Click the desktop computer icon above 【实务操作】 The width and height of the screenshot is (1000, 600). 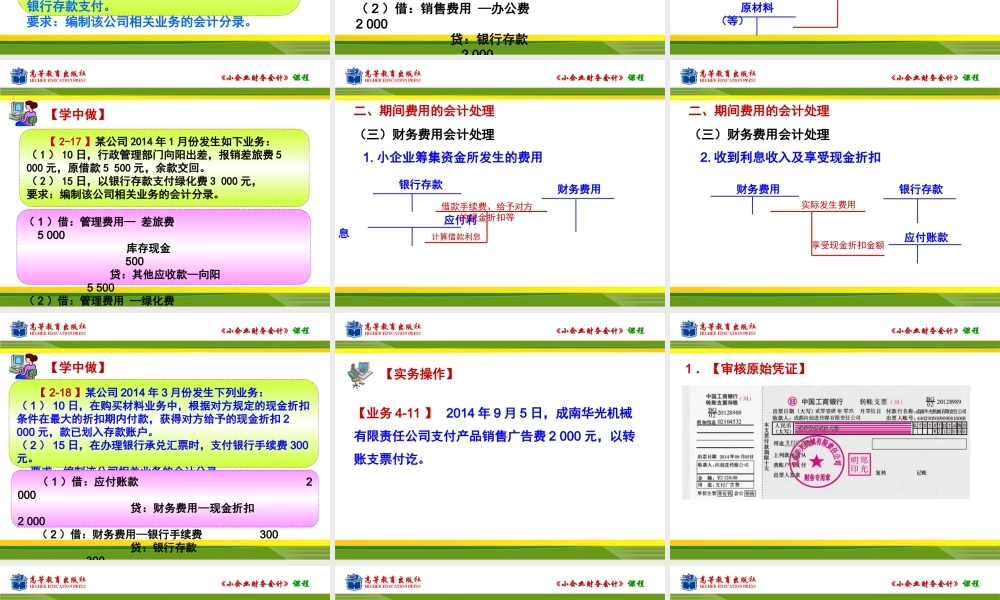361,374
